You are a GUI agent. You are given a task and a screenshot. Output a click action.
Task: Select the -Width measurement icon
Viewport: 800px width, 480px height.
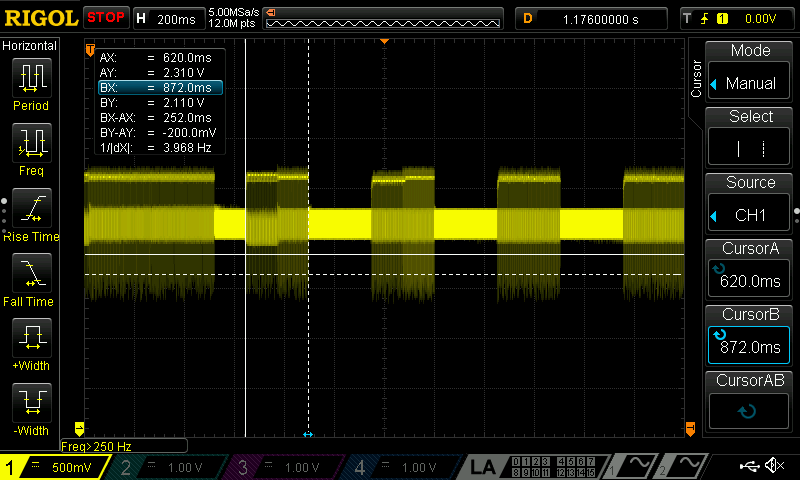(32, 402)
